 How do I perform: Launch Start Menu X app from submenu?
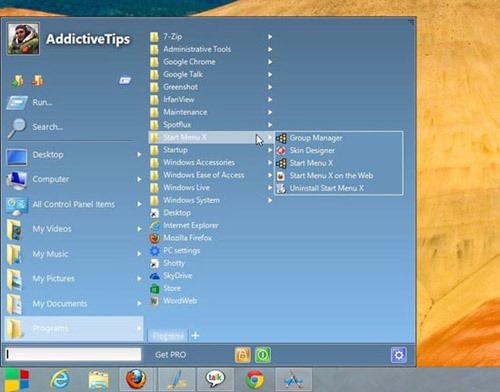coord(339,163)
